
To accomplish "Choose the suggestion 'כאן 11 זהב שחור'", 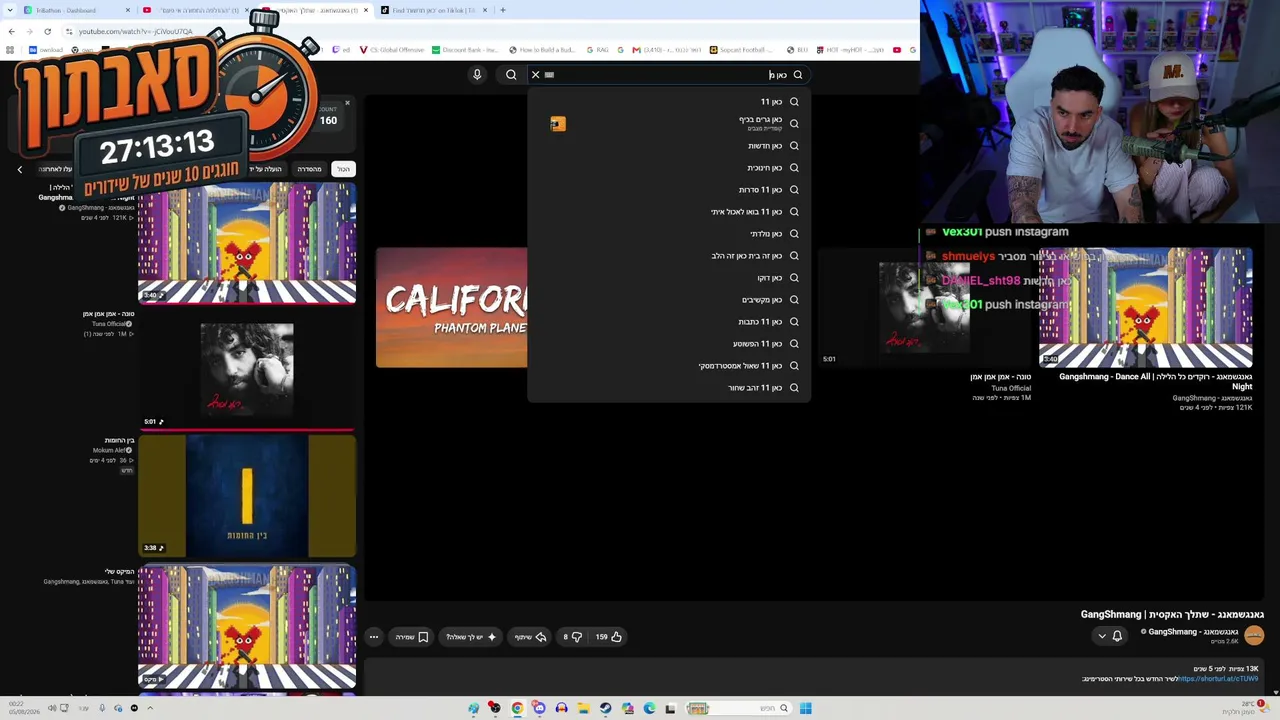I will 669,388.
